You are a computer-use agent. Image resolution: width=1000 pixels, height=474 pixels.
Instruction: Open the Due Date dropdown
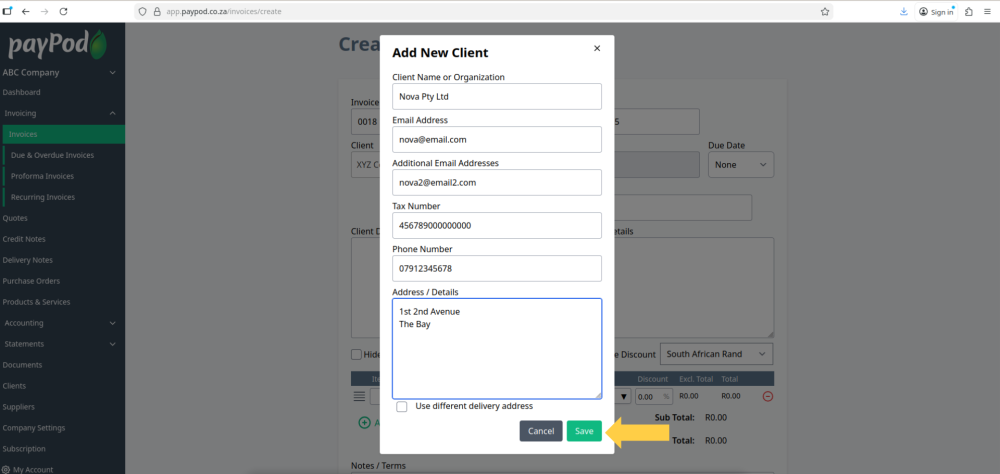[x=741, y=165]
